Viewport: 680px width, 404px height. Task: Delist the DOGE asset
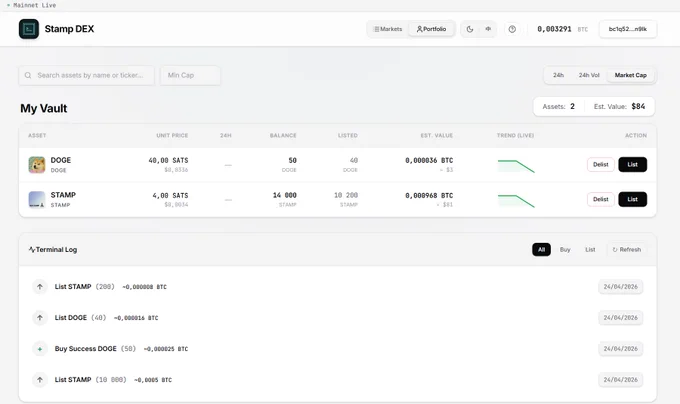click(x=601, y=165)
